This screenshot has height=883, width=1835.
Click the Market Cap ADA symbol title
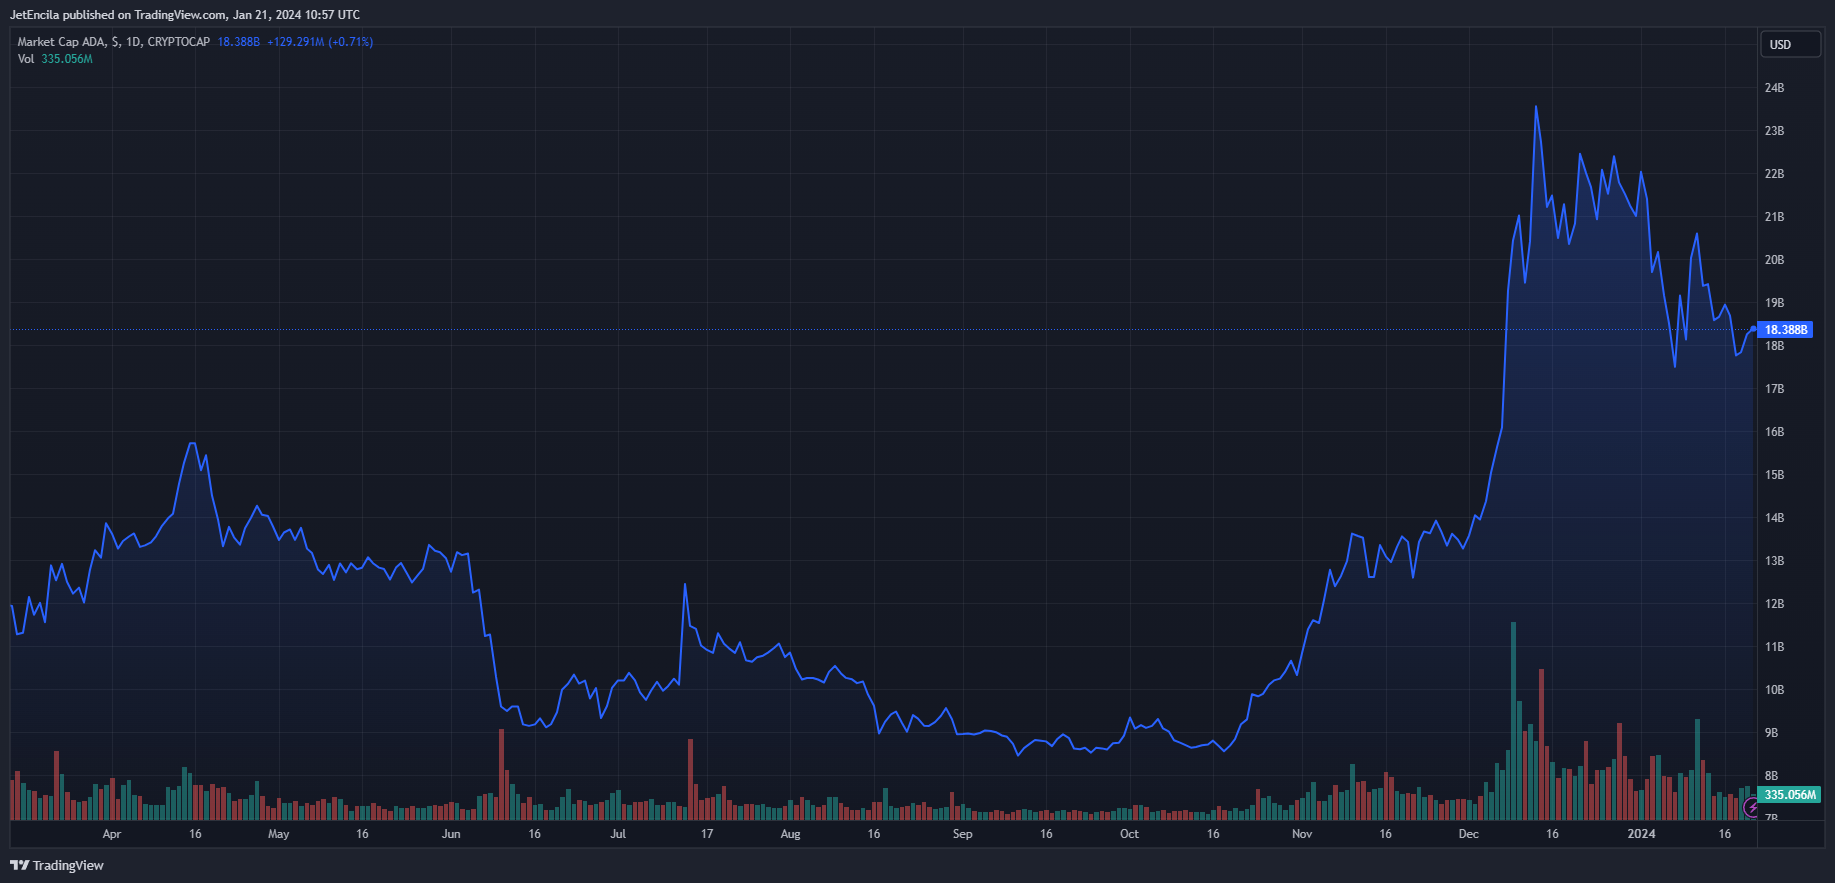[x=113, y=42]
